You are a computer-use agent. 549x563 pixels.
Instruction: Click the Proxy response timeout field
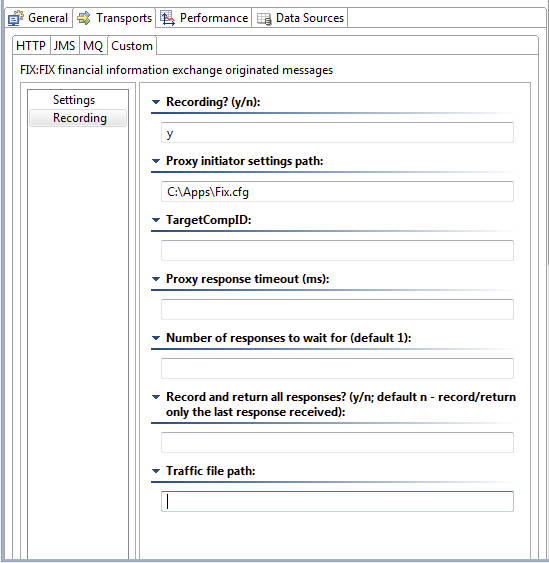pos(337,310)
